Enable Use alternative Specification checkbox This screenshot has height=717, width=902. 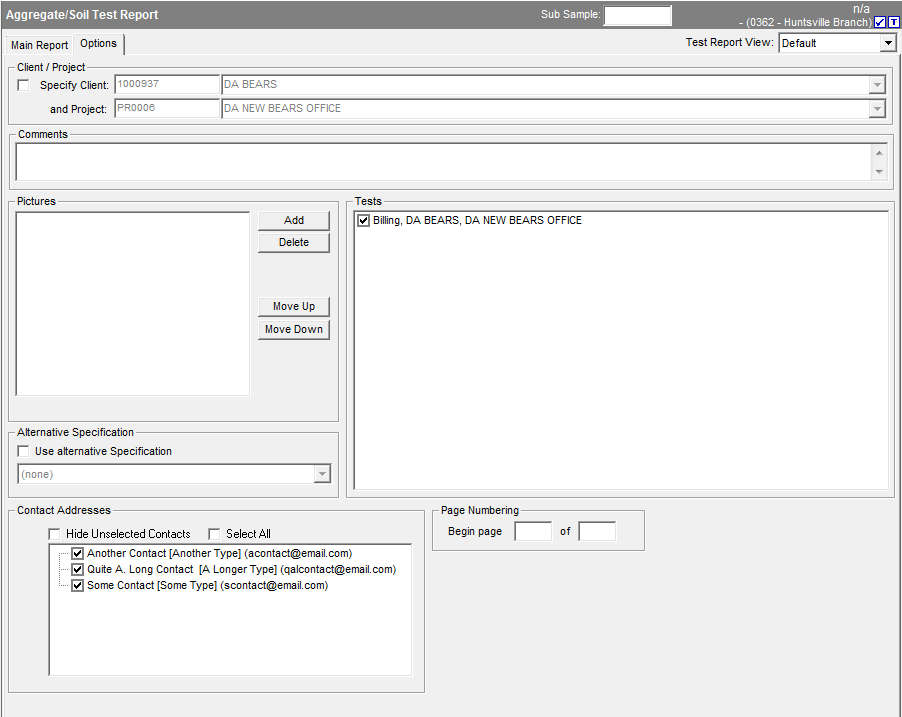pos(24,451)
